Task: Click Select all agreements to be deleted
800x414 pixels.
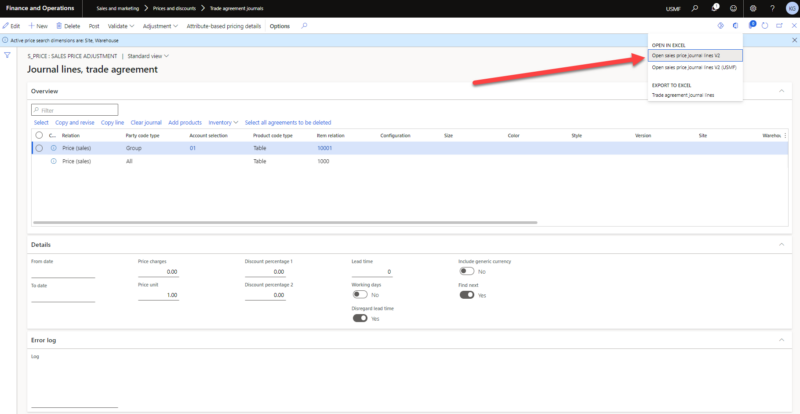Action: point(287,122)
